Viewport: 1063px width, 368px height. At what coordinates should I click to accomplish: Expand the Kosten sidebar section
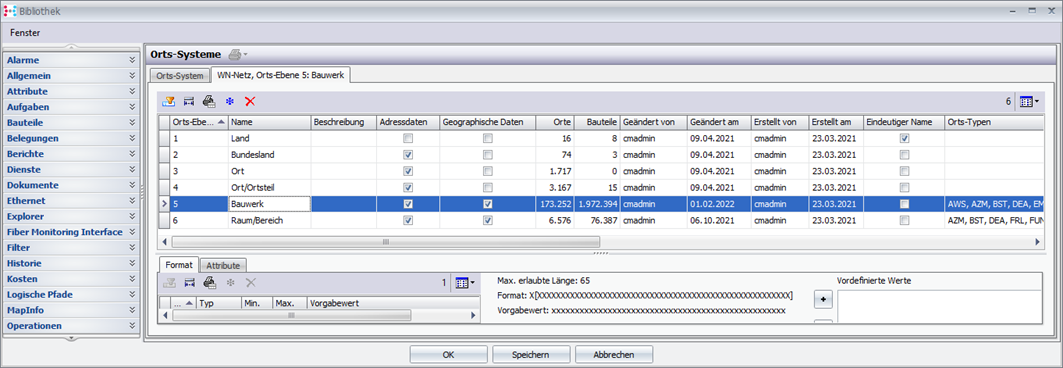[x=71, y=279]
